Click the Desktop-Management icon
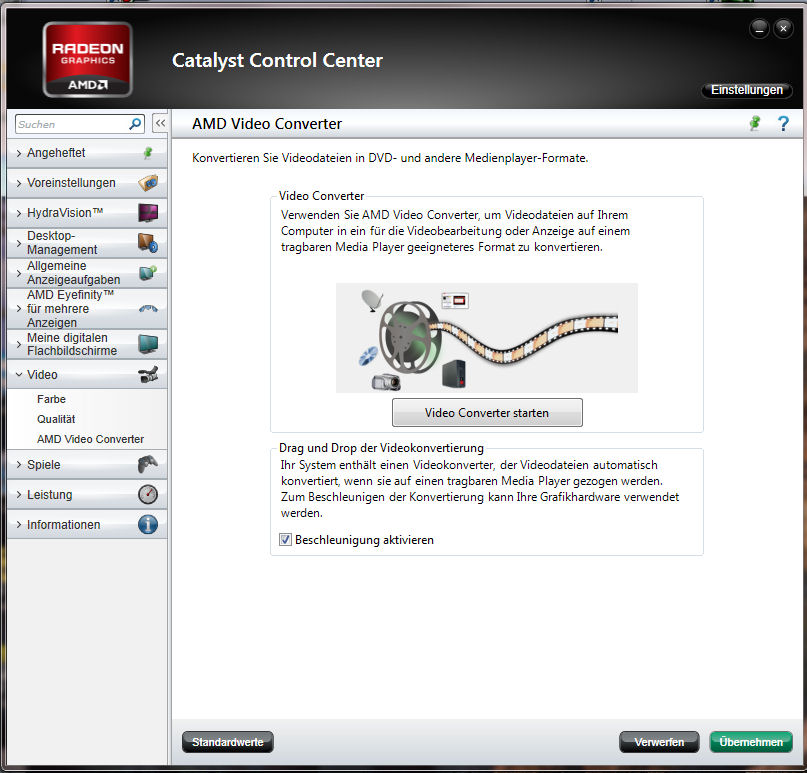Image resolution: width=807 pixels, height=773 pixels. coord(148,243)
